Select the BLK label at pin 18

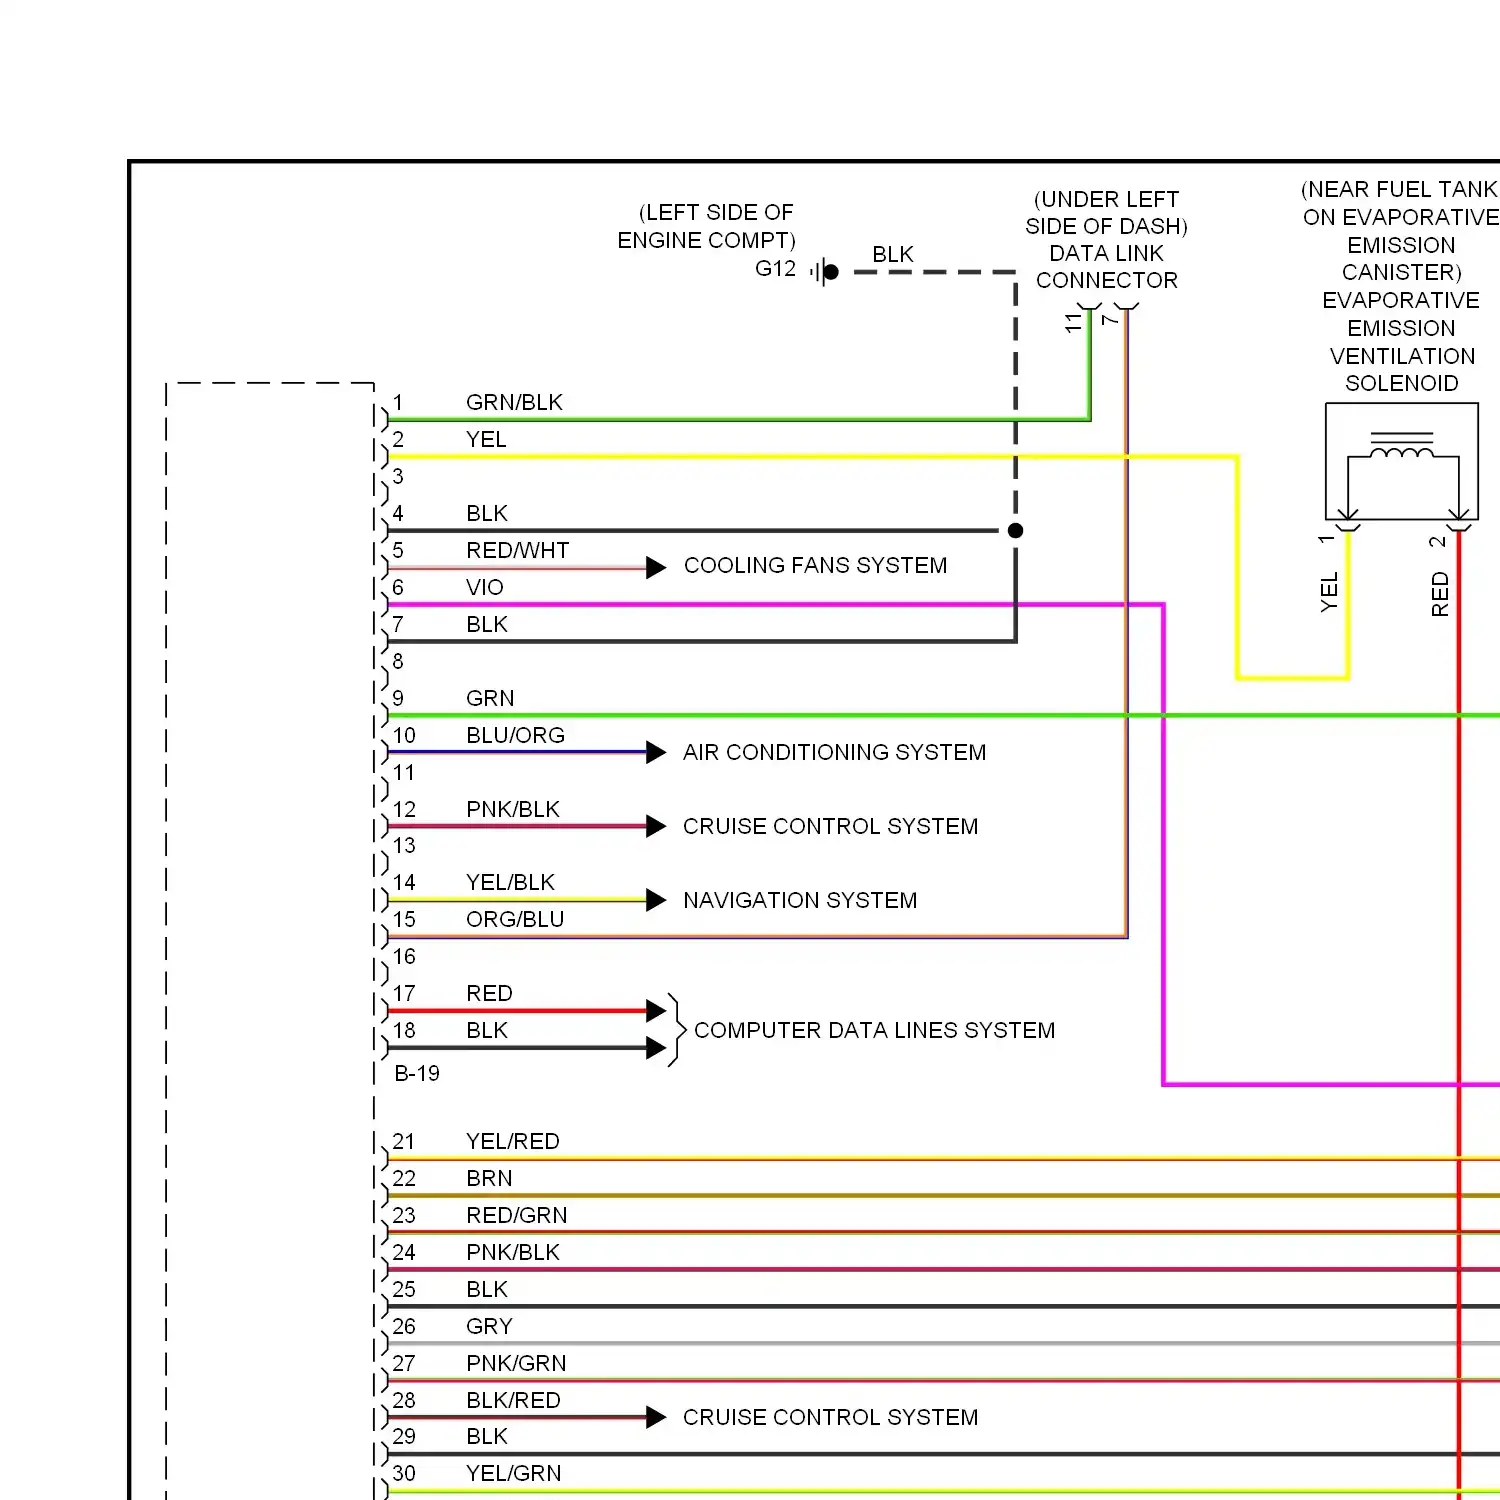(x=487, y=1030)
